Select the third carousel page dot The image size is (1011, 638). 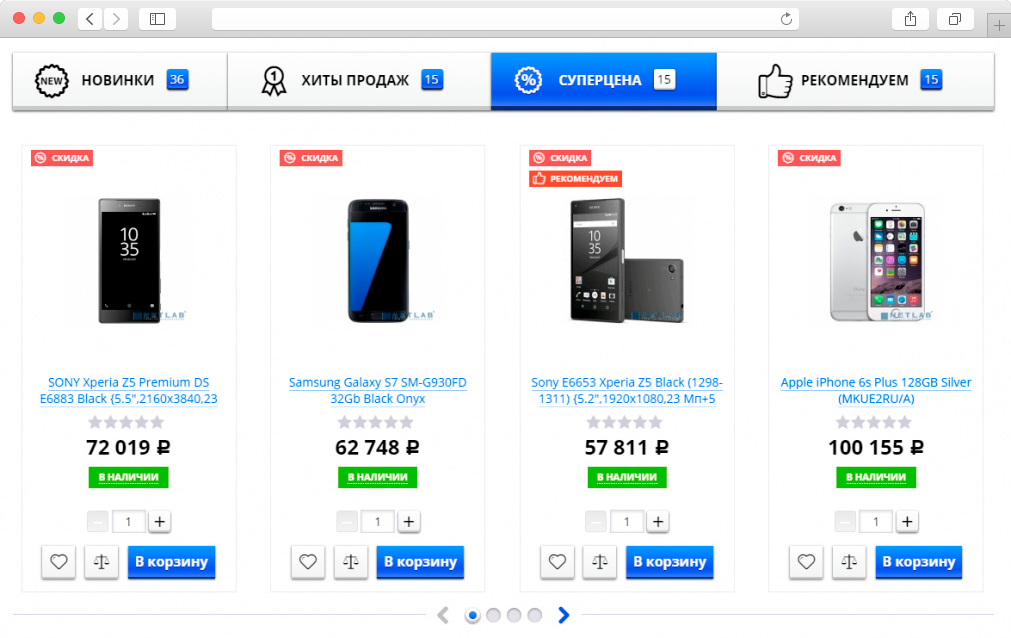point(514,615)
